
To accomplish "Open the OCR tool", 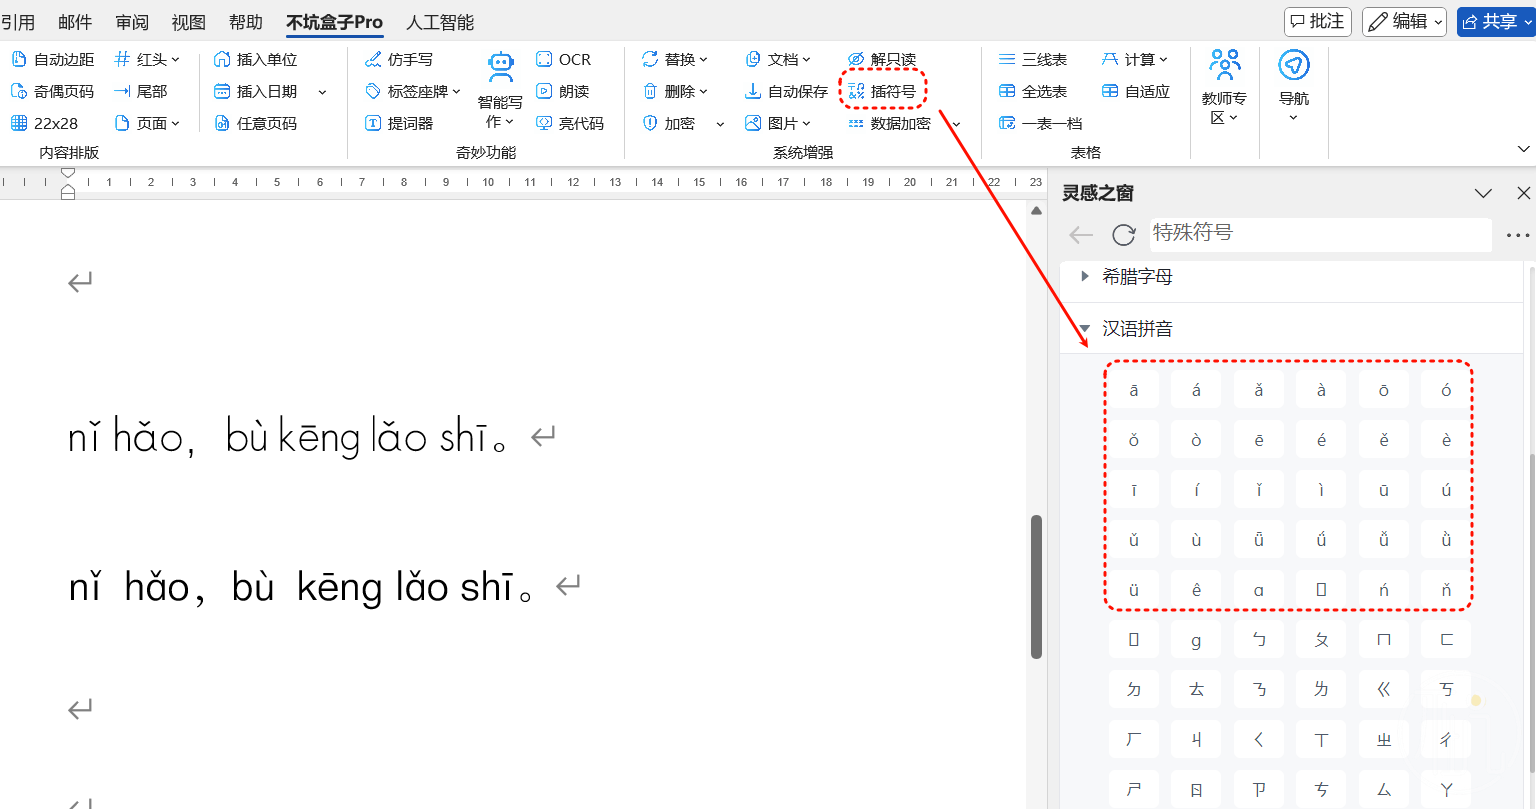I will (544, 60).
